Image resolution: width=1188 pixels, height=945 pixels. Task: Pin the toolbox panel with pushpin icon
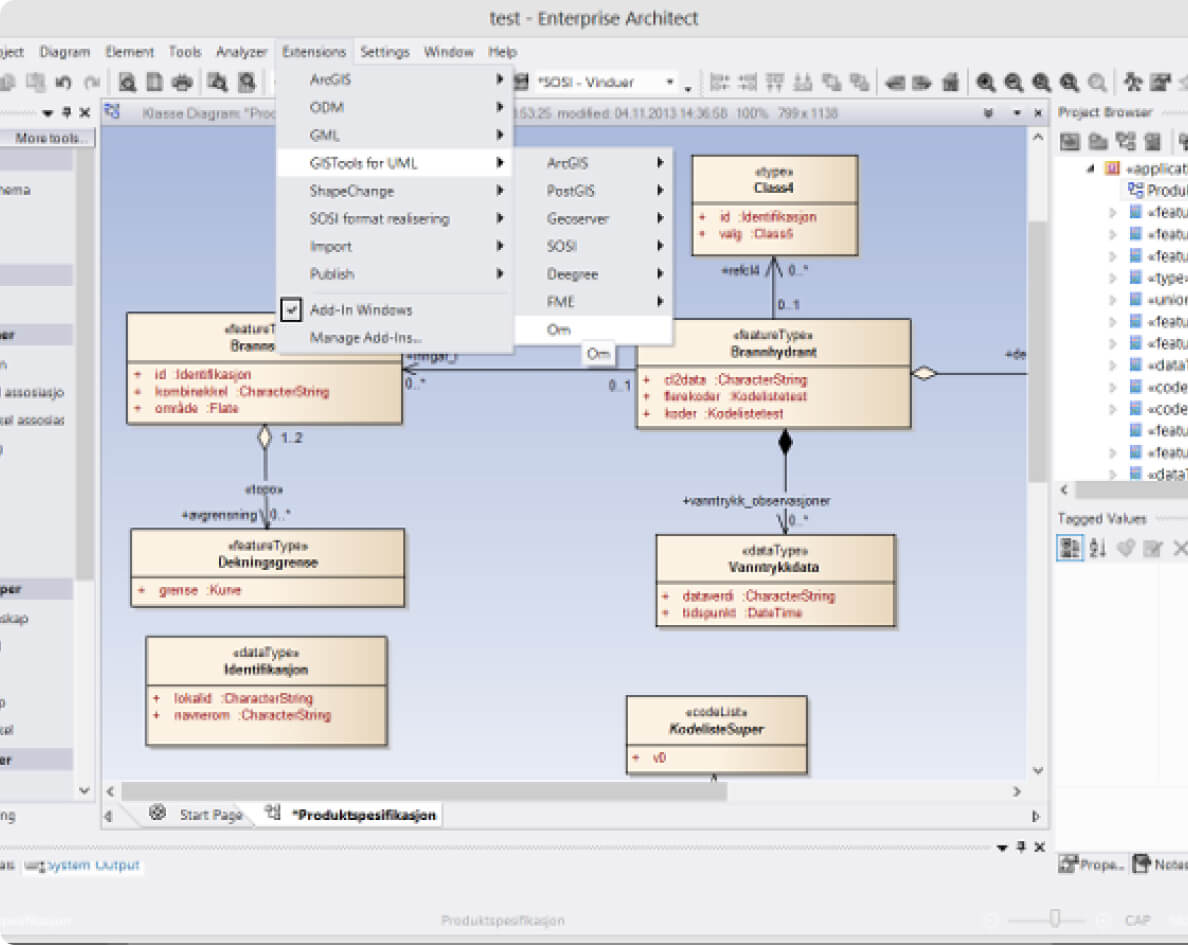(x=67, y=113)
